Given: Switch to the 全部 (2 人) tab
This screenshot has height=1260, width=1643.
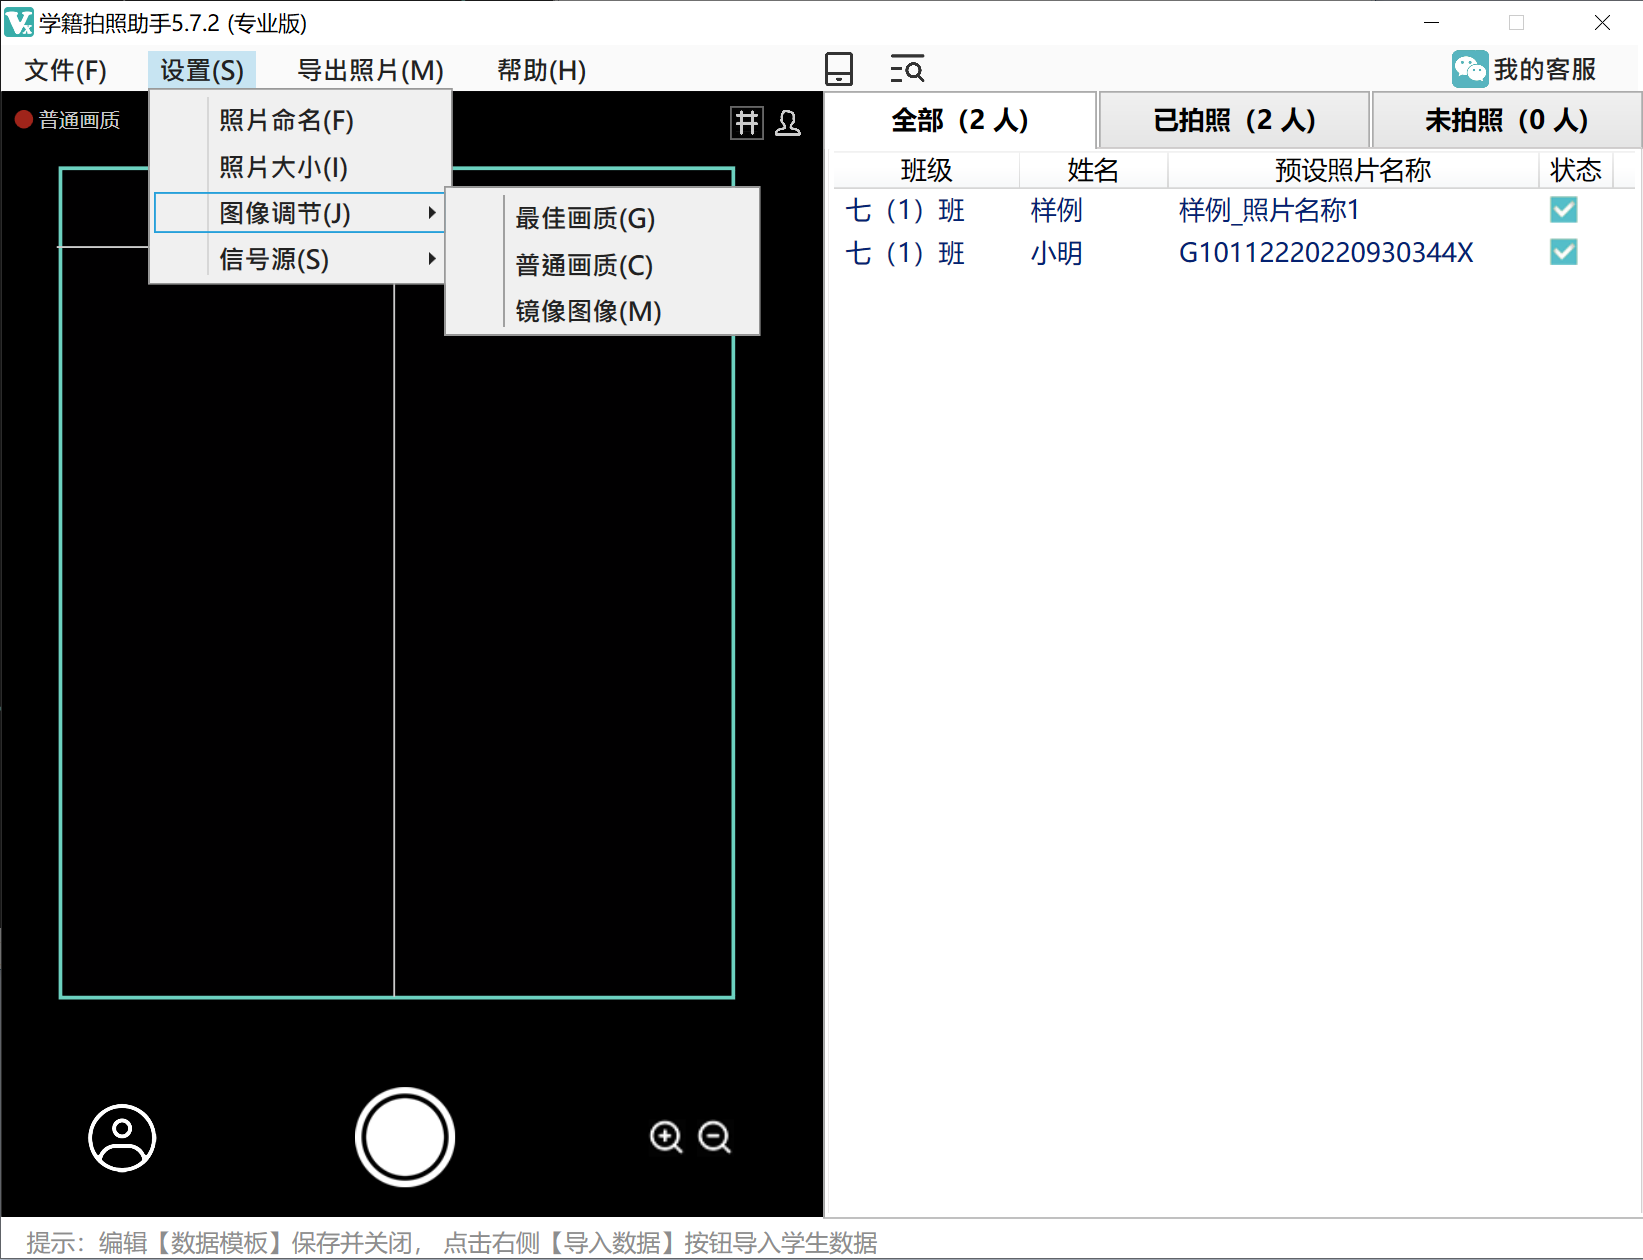Looking at the screenshot, I should click(960, 120).
